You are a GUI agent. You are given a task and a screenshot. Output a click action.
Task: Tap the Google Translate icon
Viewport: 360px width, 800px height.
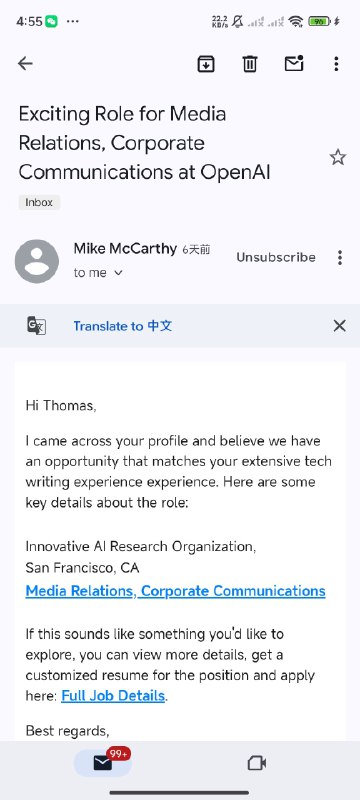click(x=37, y=326)
